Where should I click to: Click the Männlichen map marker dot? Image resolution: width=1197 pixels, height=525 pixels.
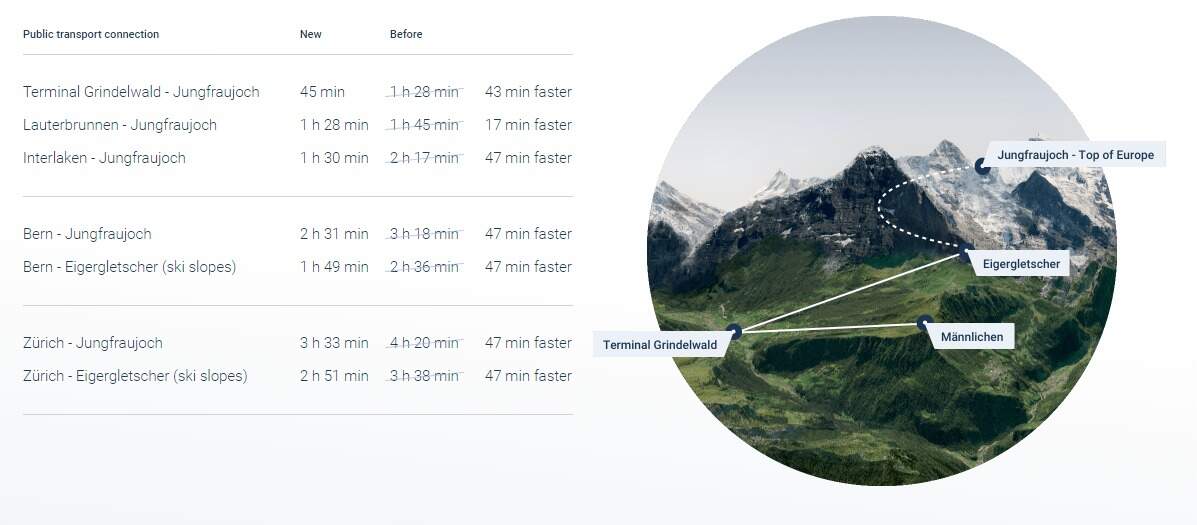(923, 323)
